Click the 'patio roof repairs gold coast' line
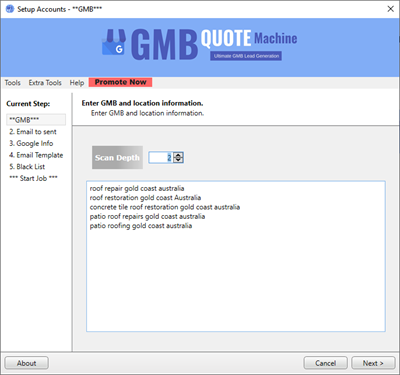 147,216
